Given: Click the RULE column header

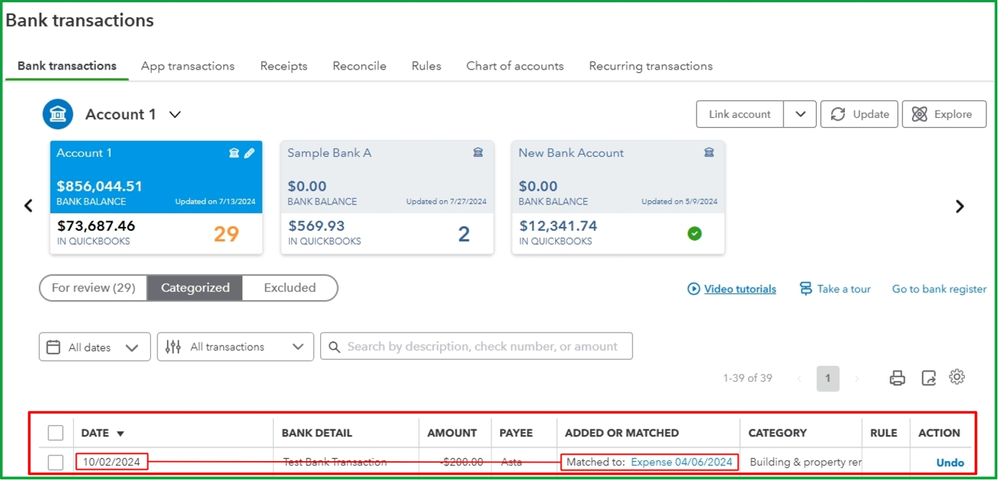Looking at the screenshot, I should pos(883,433).
